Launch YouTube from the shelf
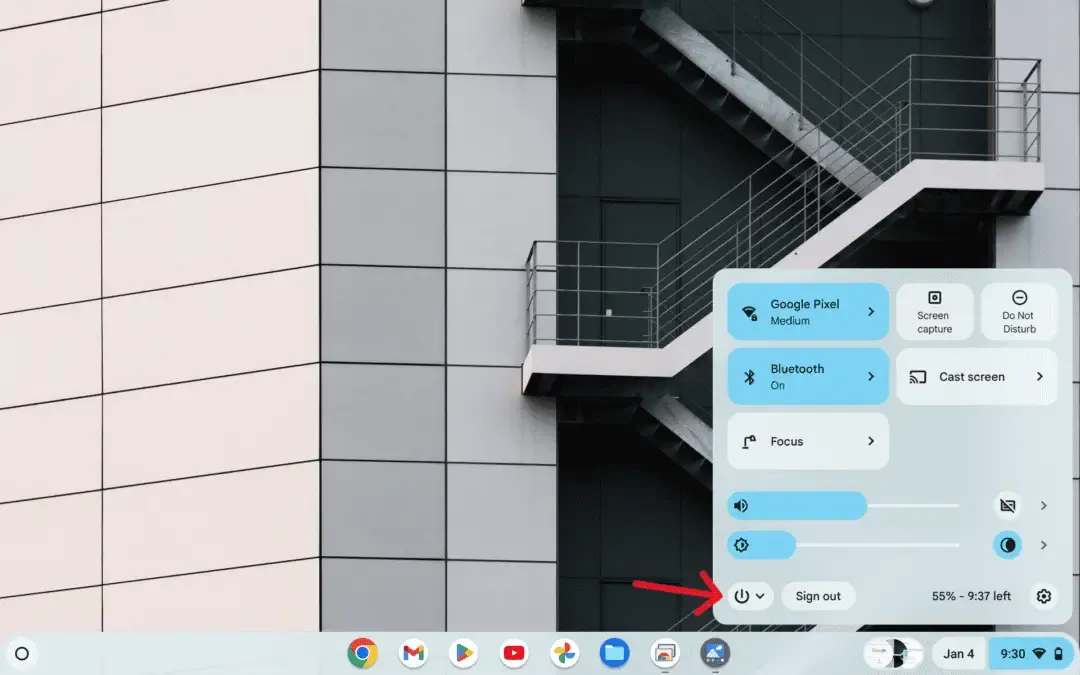 pyautogui.click(x=514, y=653)
